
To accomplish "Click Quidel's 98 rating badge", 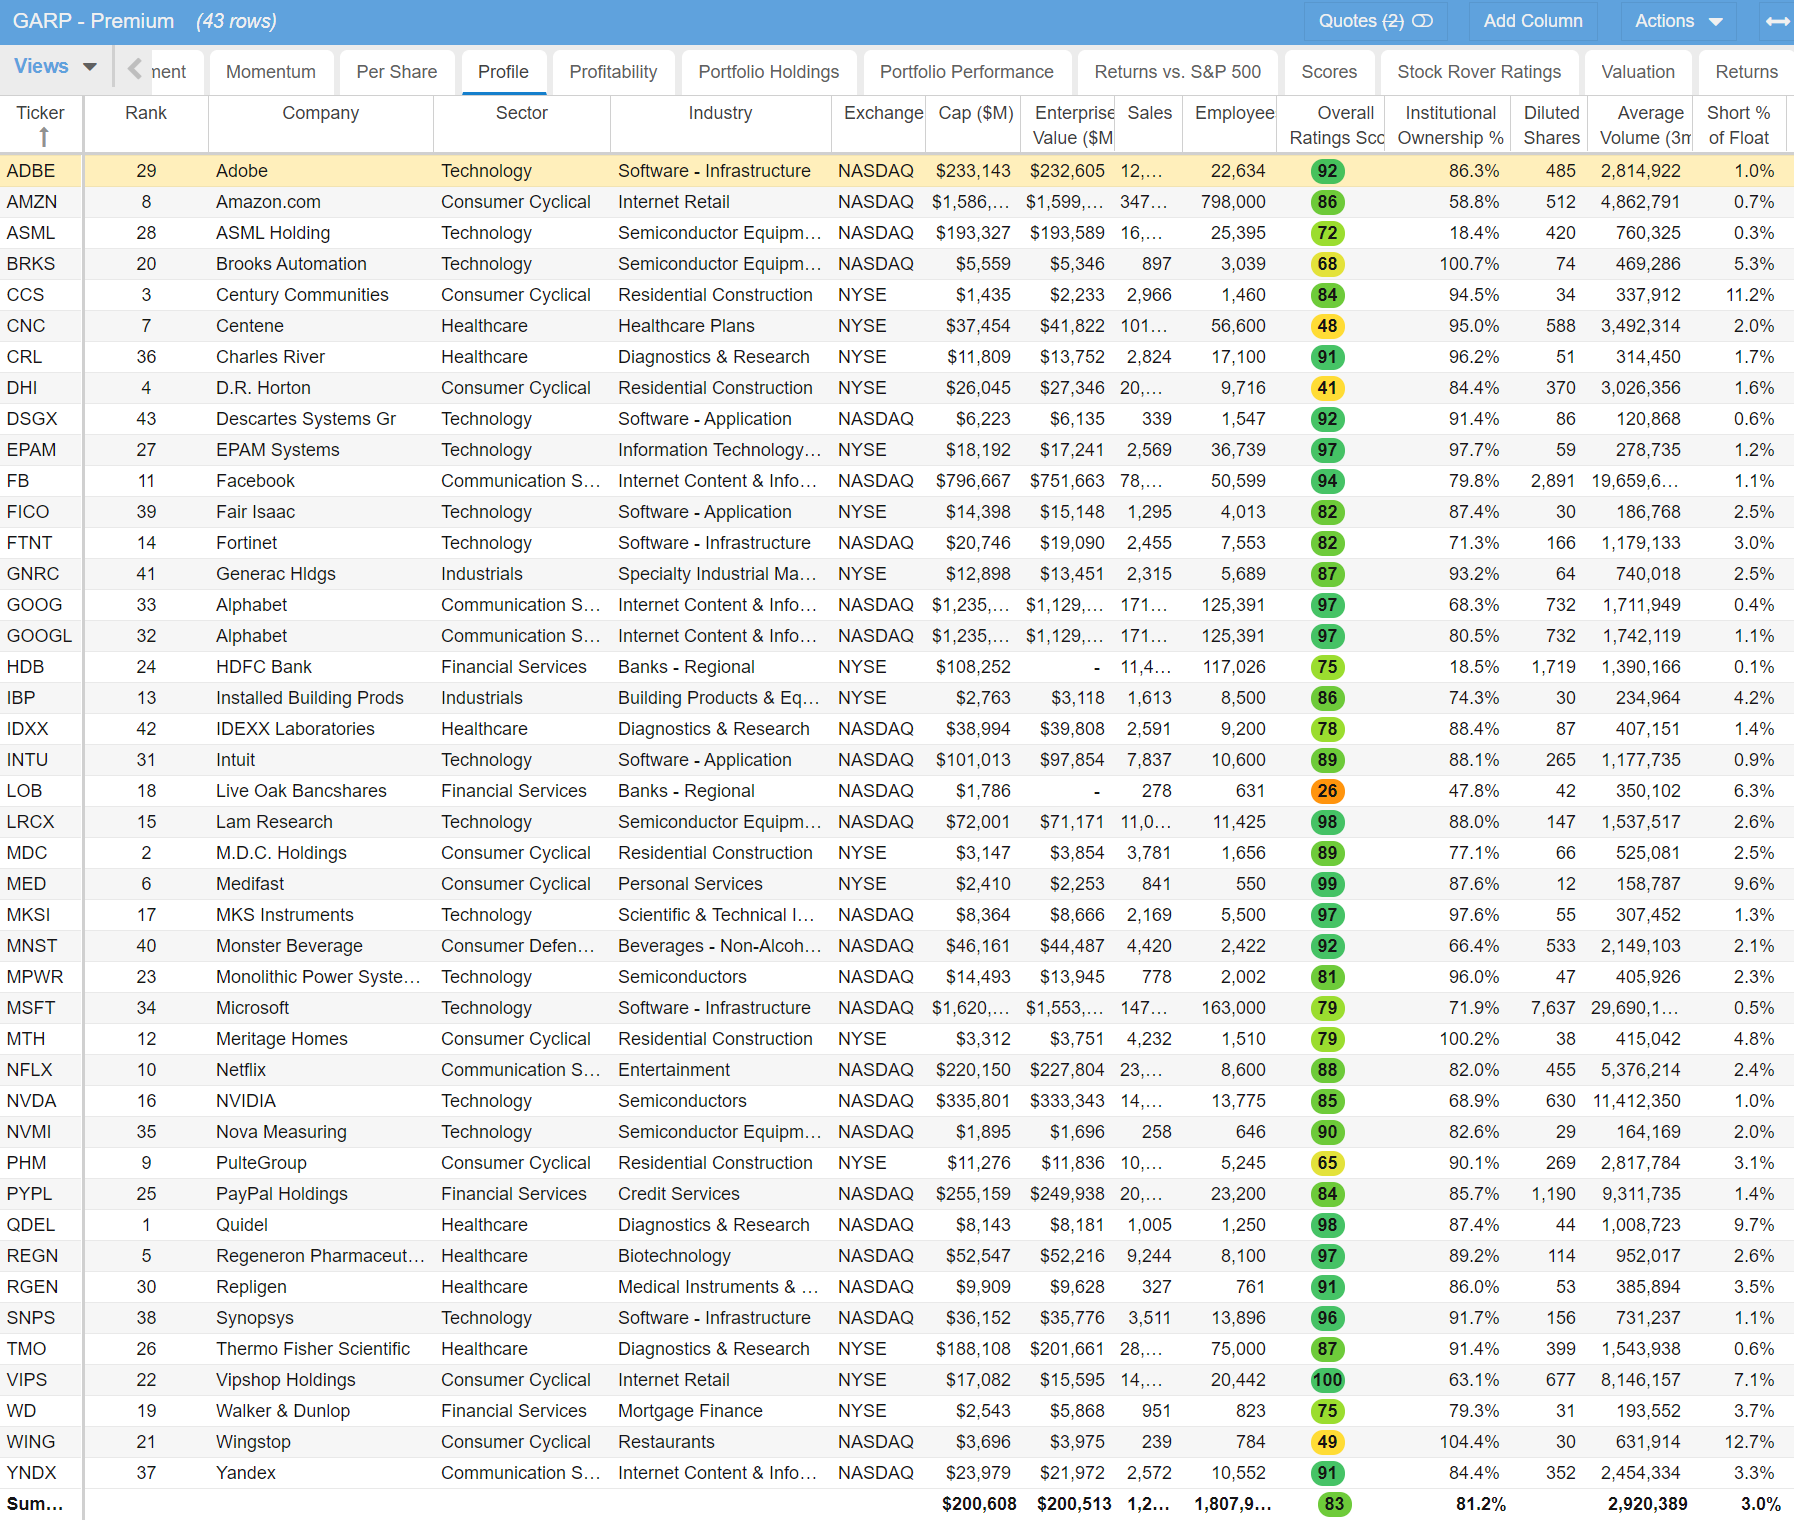I will point(1327,1225).
